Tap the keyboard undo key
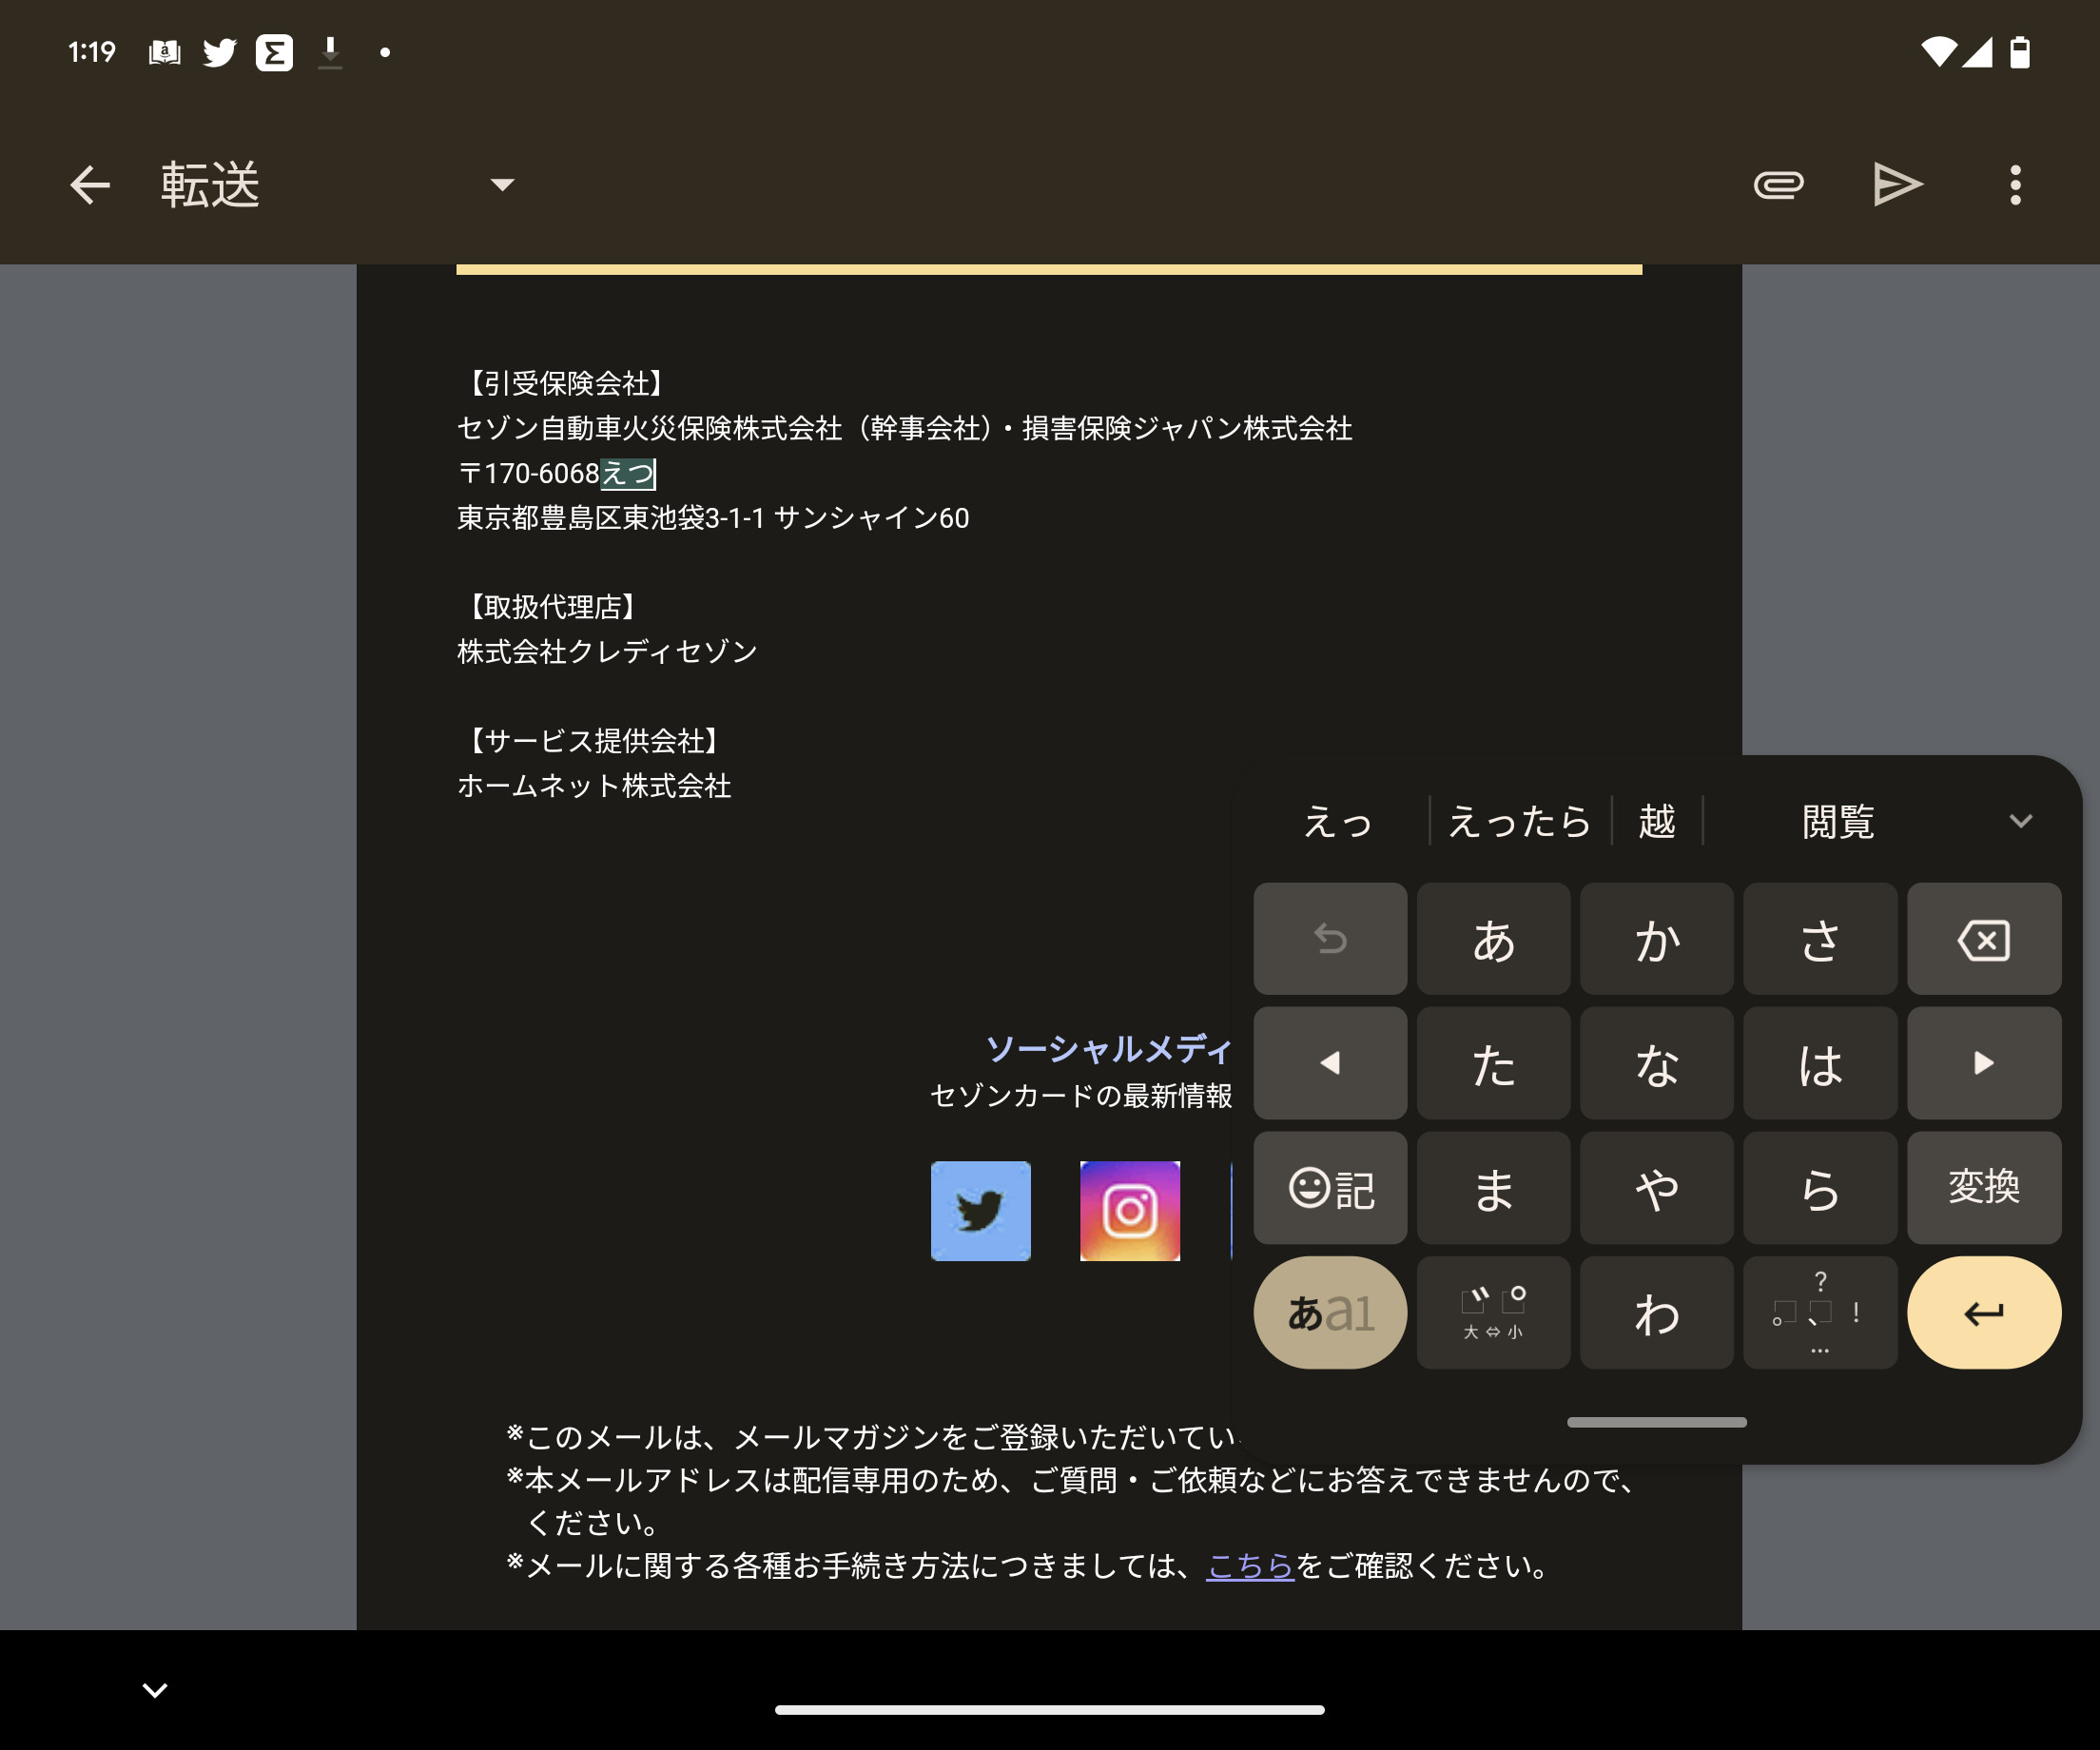Viewport: 2100px width, 1750px height. tap(1330, 939)
